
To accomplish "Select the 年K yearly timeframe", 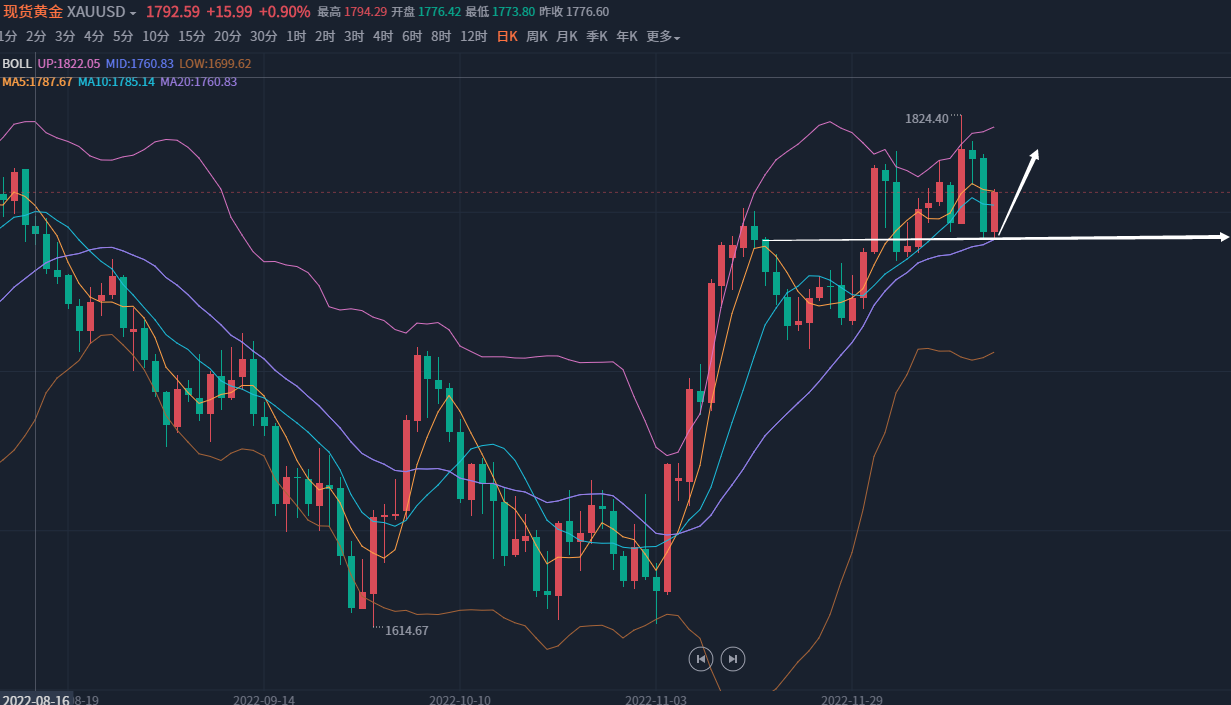I will 627,37.
